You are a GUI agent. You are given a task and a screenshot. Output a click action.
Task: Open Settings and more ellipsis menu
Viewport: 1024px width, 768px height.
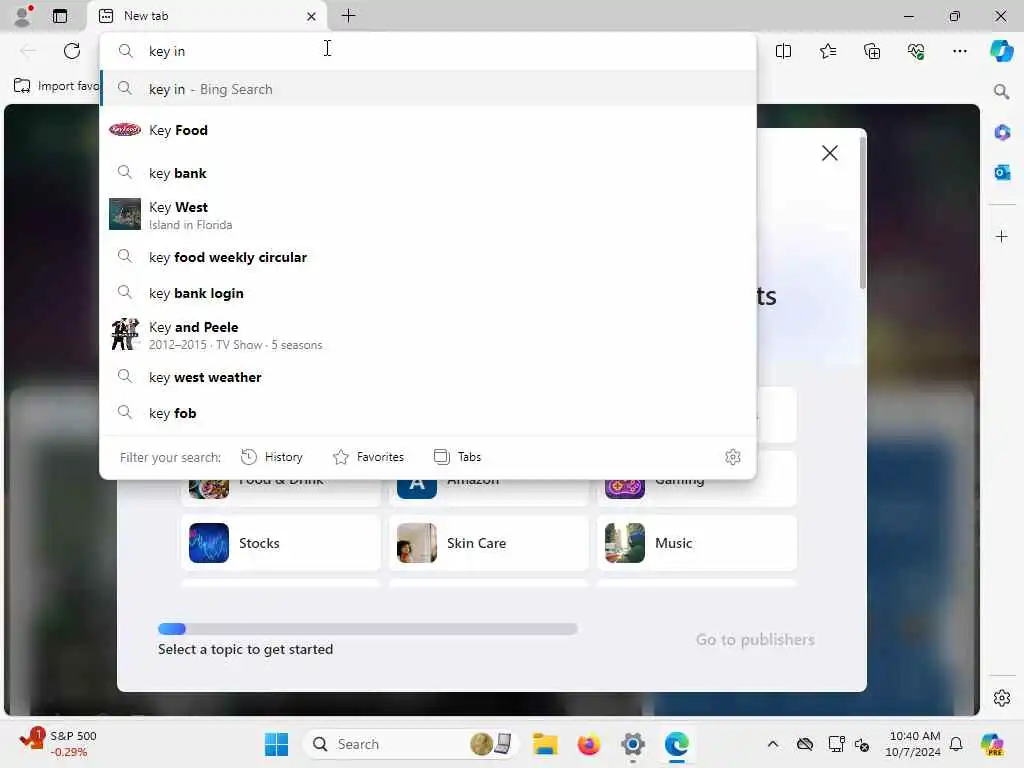pyautogui.click(x=959, y=51)
